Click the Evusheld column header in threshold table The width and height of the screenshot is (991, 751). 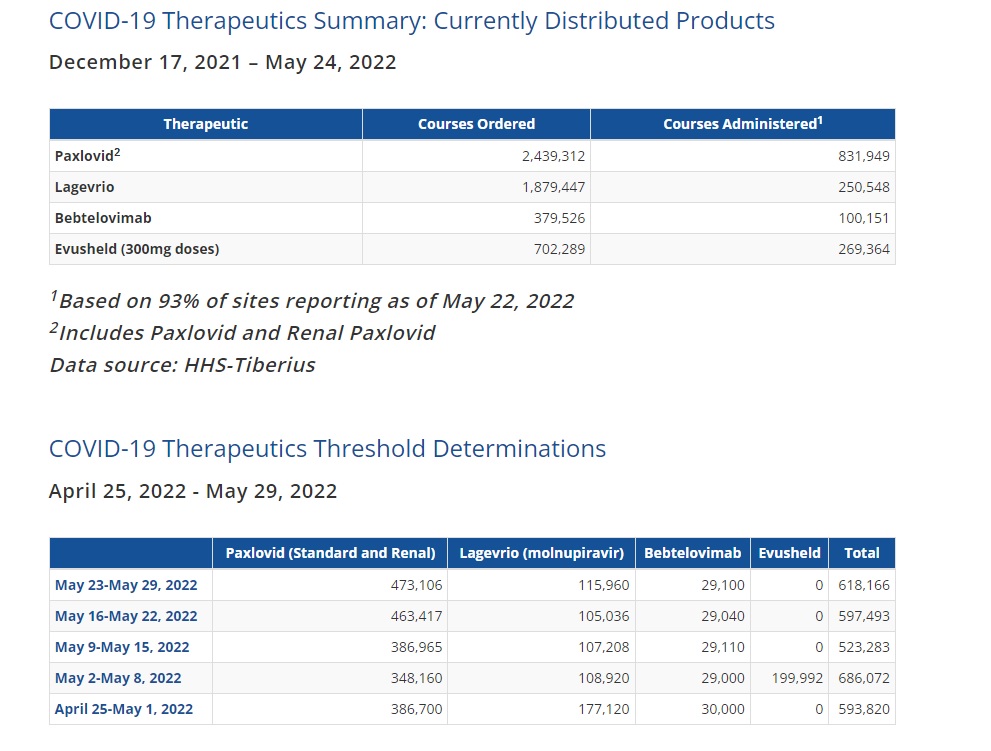789,553
